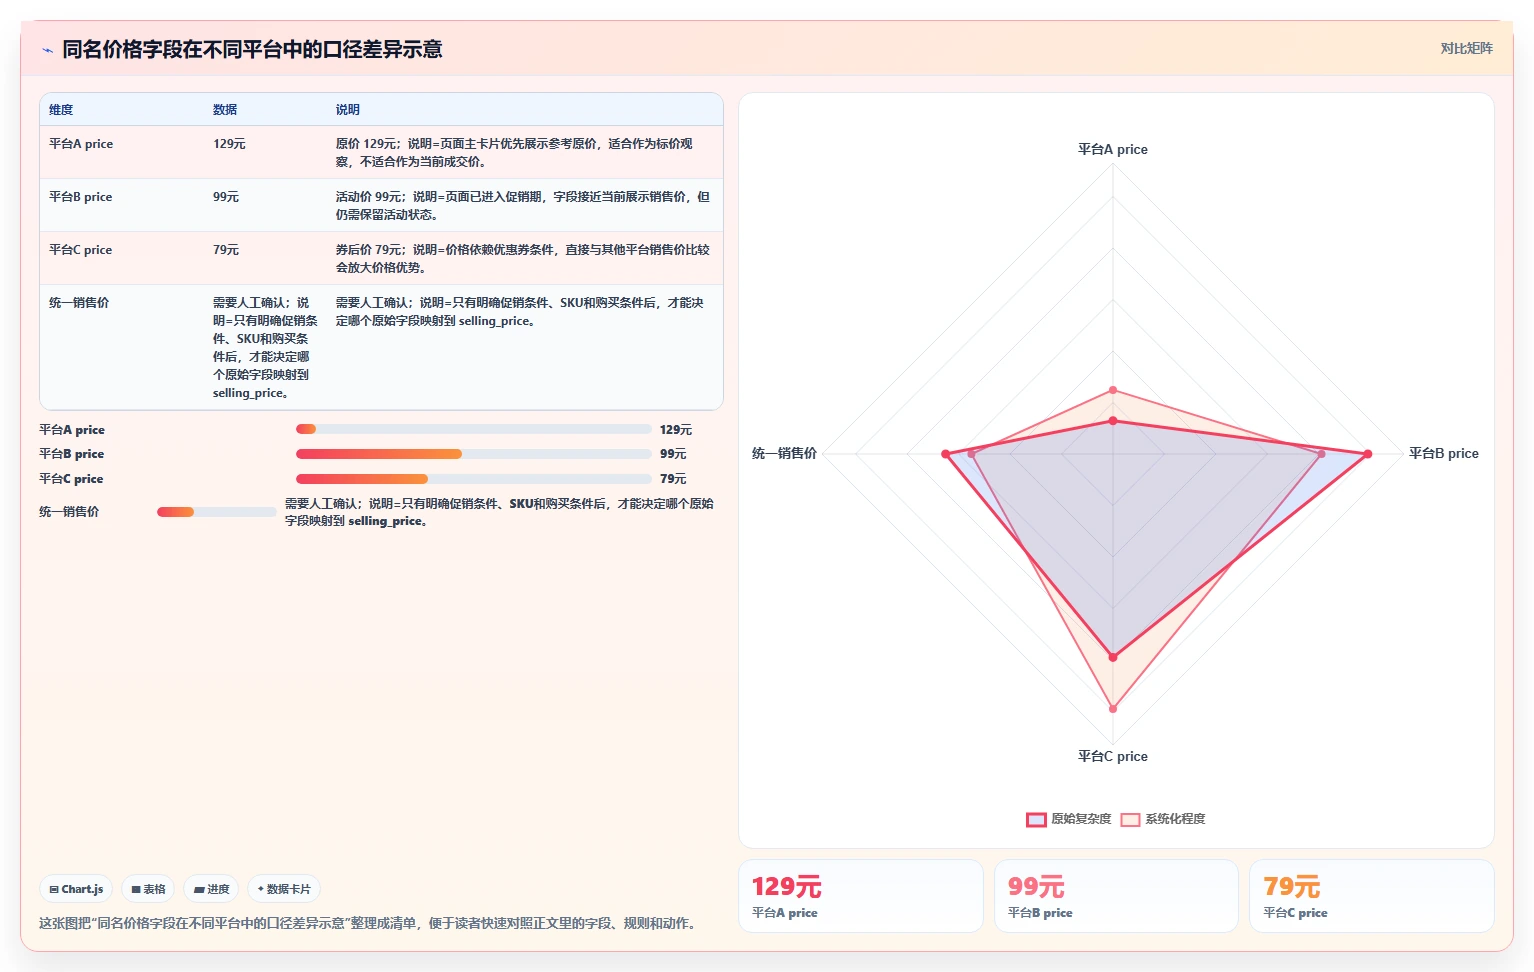Click the 平台A price progress bar
The image size is (1534, 972).
click(474, 429)
